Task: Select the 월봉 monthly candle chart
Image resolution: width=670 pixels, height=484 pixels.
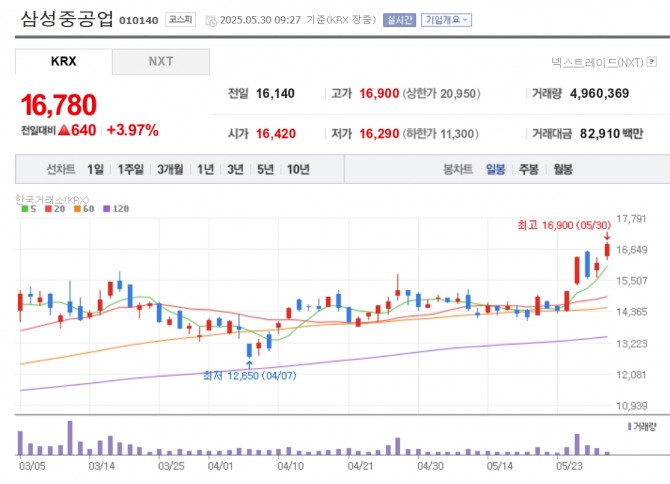Action: pos(563,170)
